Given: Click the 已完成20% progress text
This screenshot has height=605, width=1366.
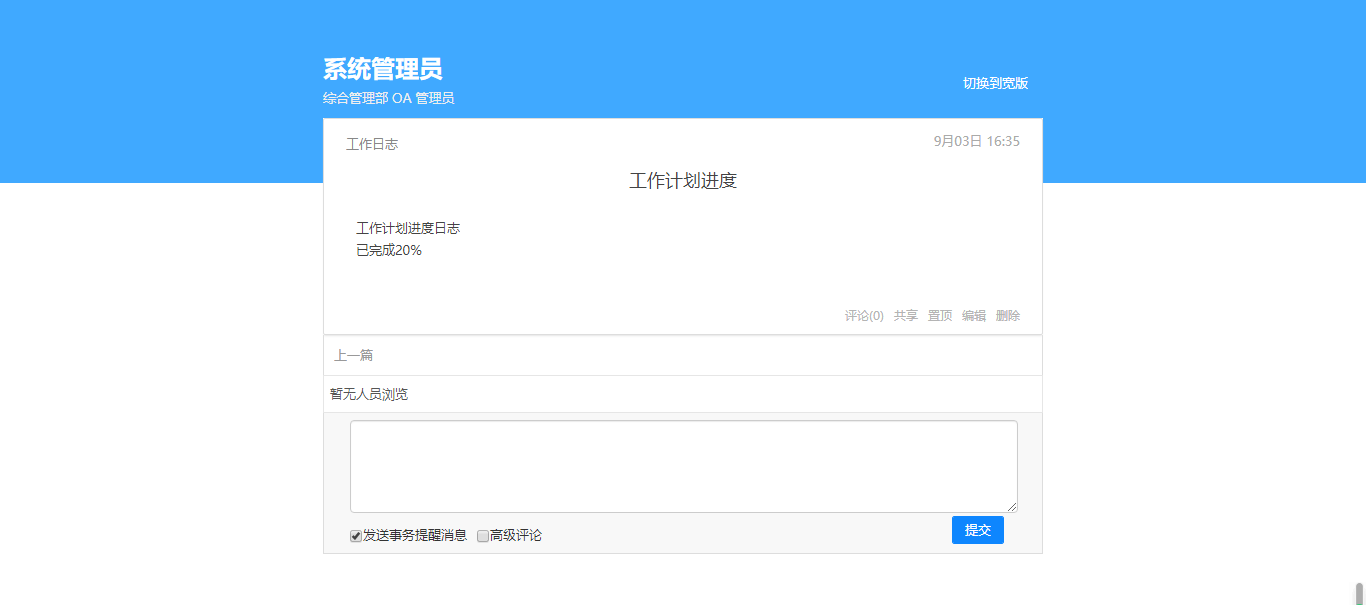Looking at the screenshot, I should coord(389,251).
